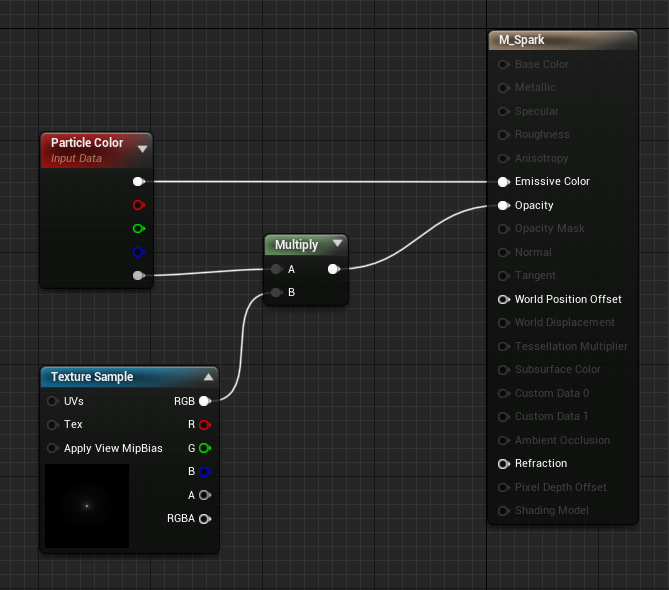The image size is (669, 590).
Task: Collapse the Texture Sample node arrow
Action: coord(208,377)
